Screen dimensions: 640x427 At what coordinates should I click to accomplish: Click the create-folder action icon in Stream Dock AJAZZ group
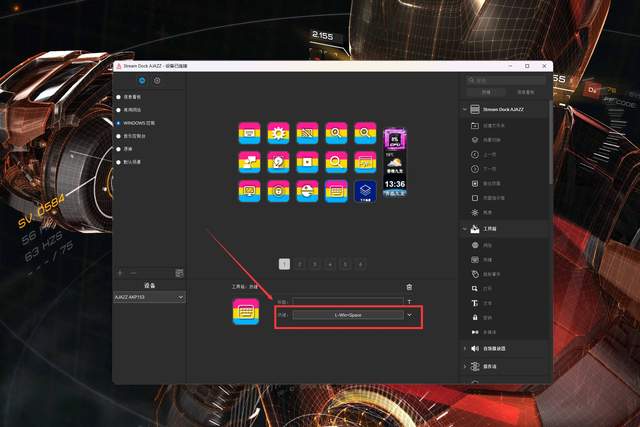pos(475,125)
